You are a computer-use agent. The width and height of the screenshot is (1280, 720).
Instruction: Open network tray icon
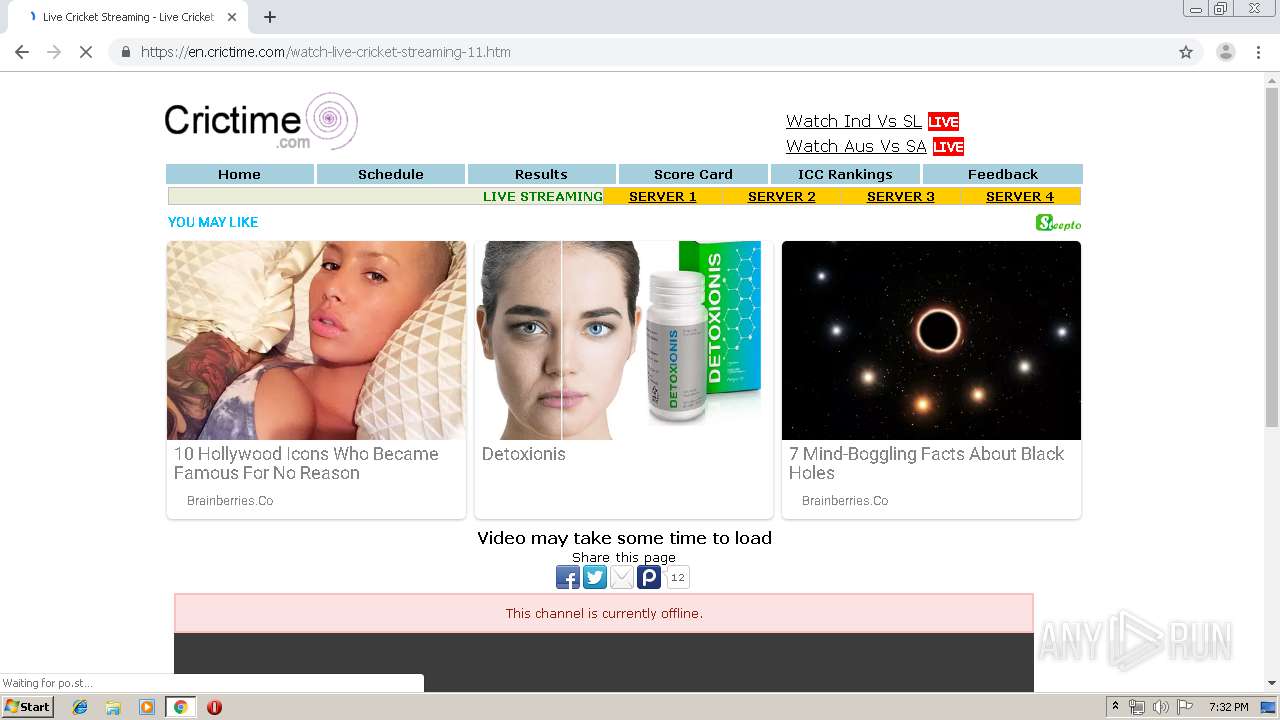[x=1136, y=707]
